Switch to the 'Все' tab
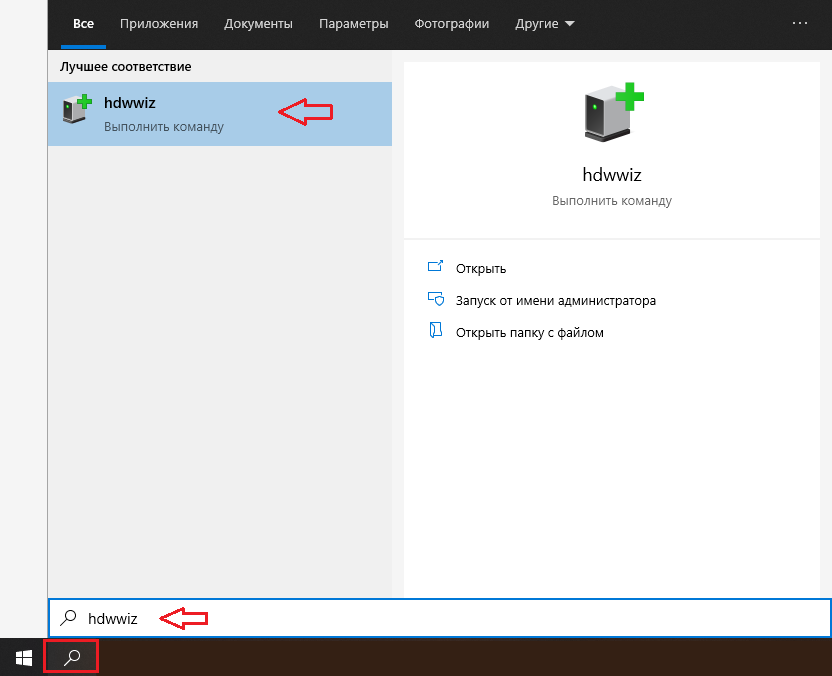The height and width of the screenshot is (676, 832). (x=83, y=23)
